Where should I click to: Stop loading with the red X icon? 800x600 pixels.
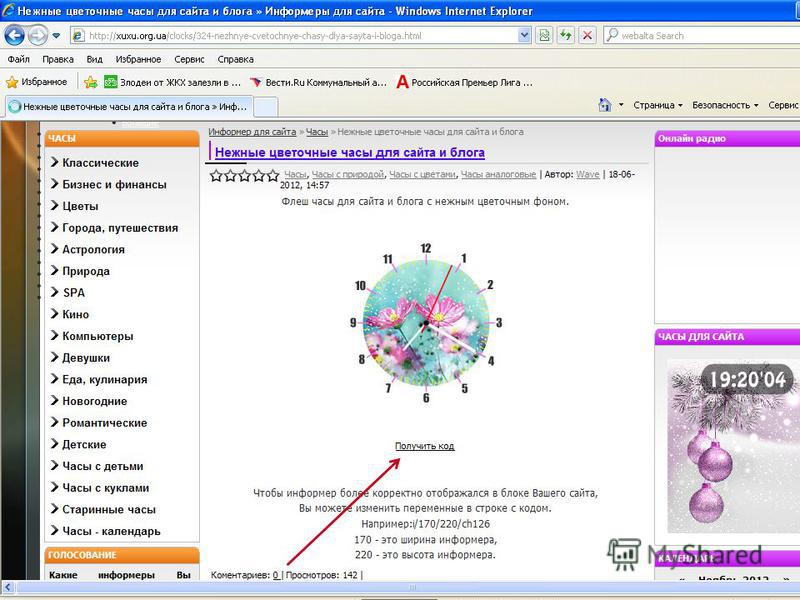(x=587, y=35)
